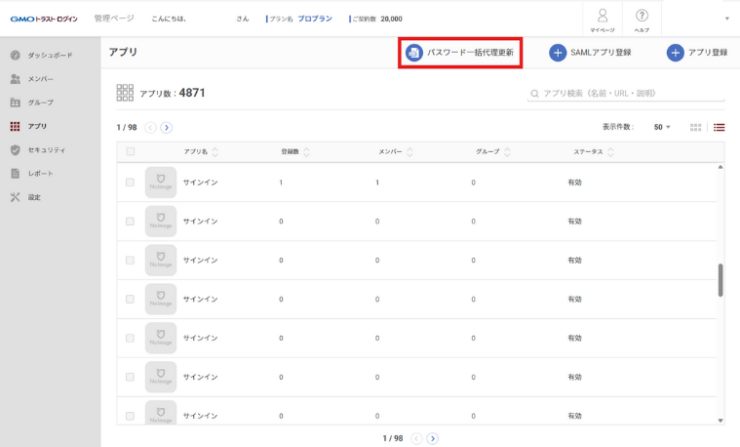Switch to list view icon
740x447 pixels.
pos(718,128)
